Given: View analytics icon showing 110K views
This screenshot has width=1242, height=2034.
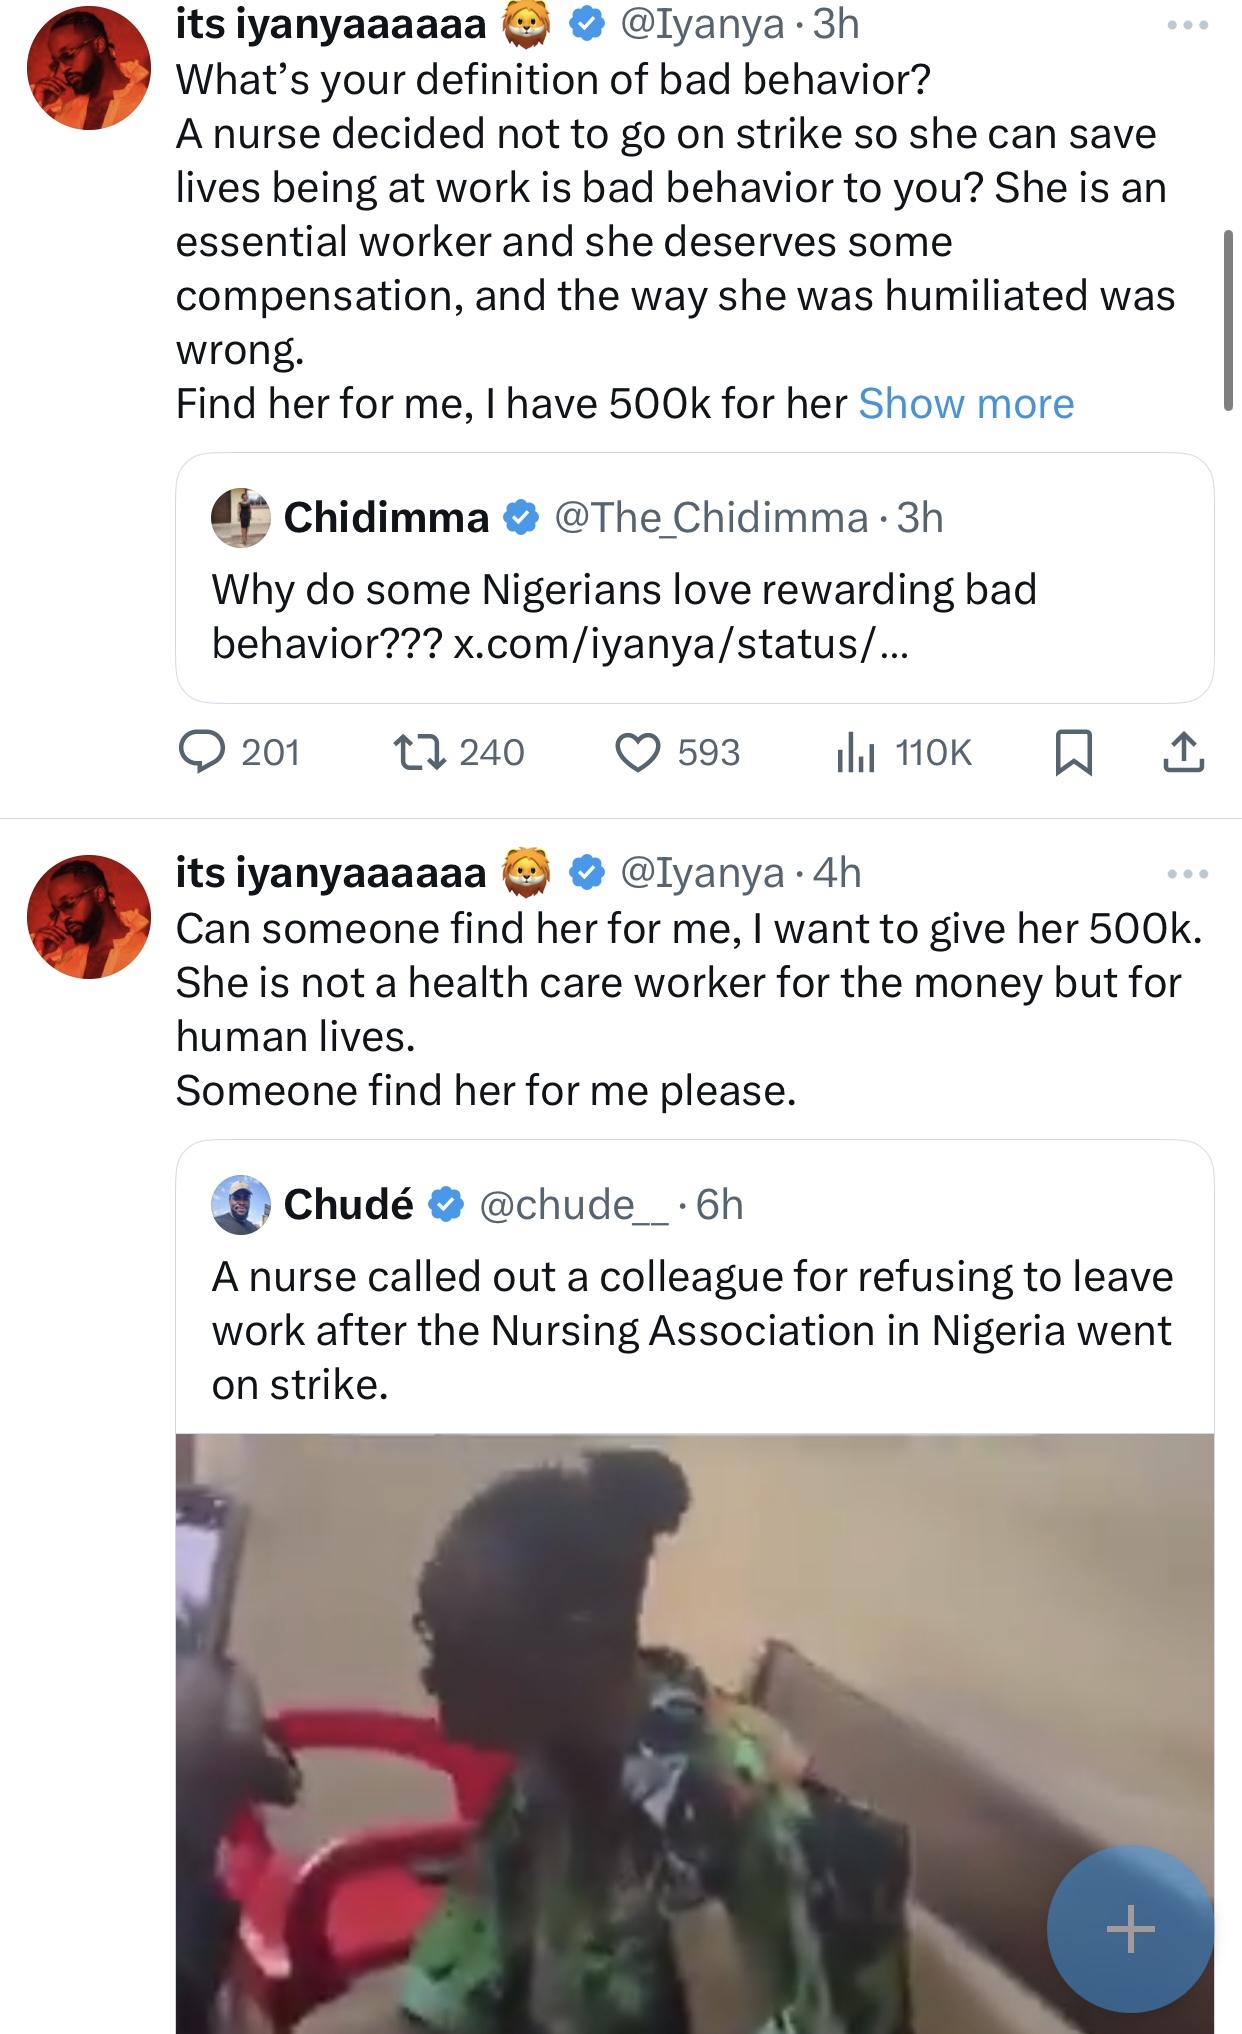Looking at the screenshot, I should (856, 752).
